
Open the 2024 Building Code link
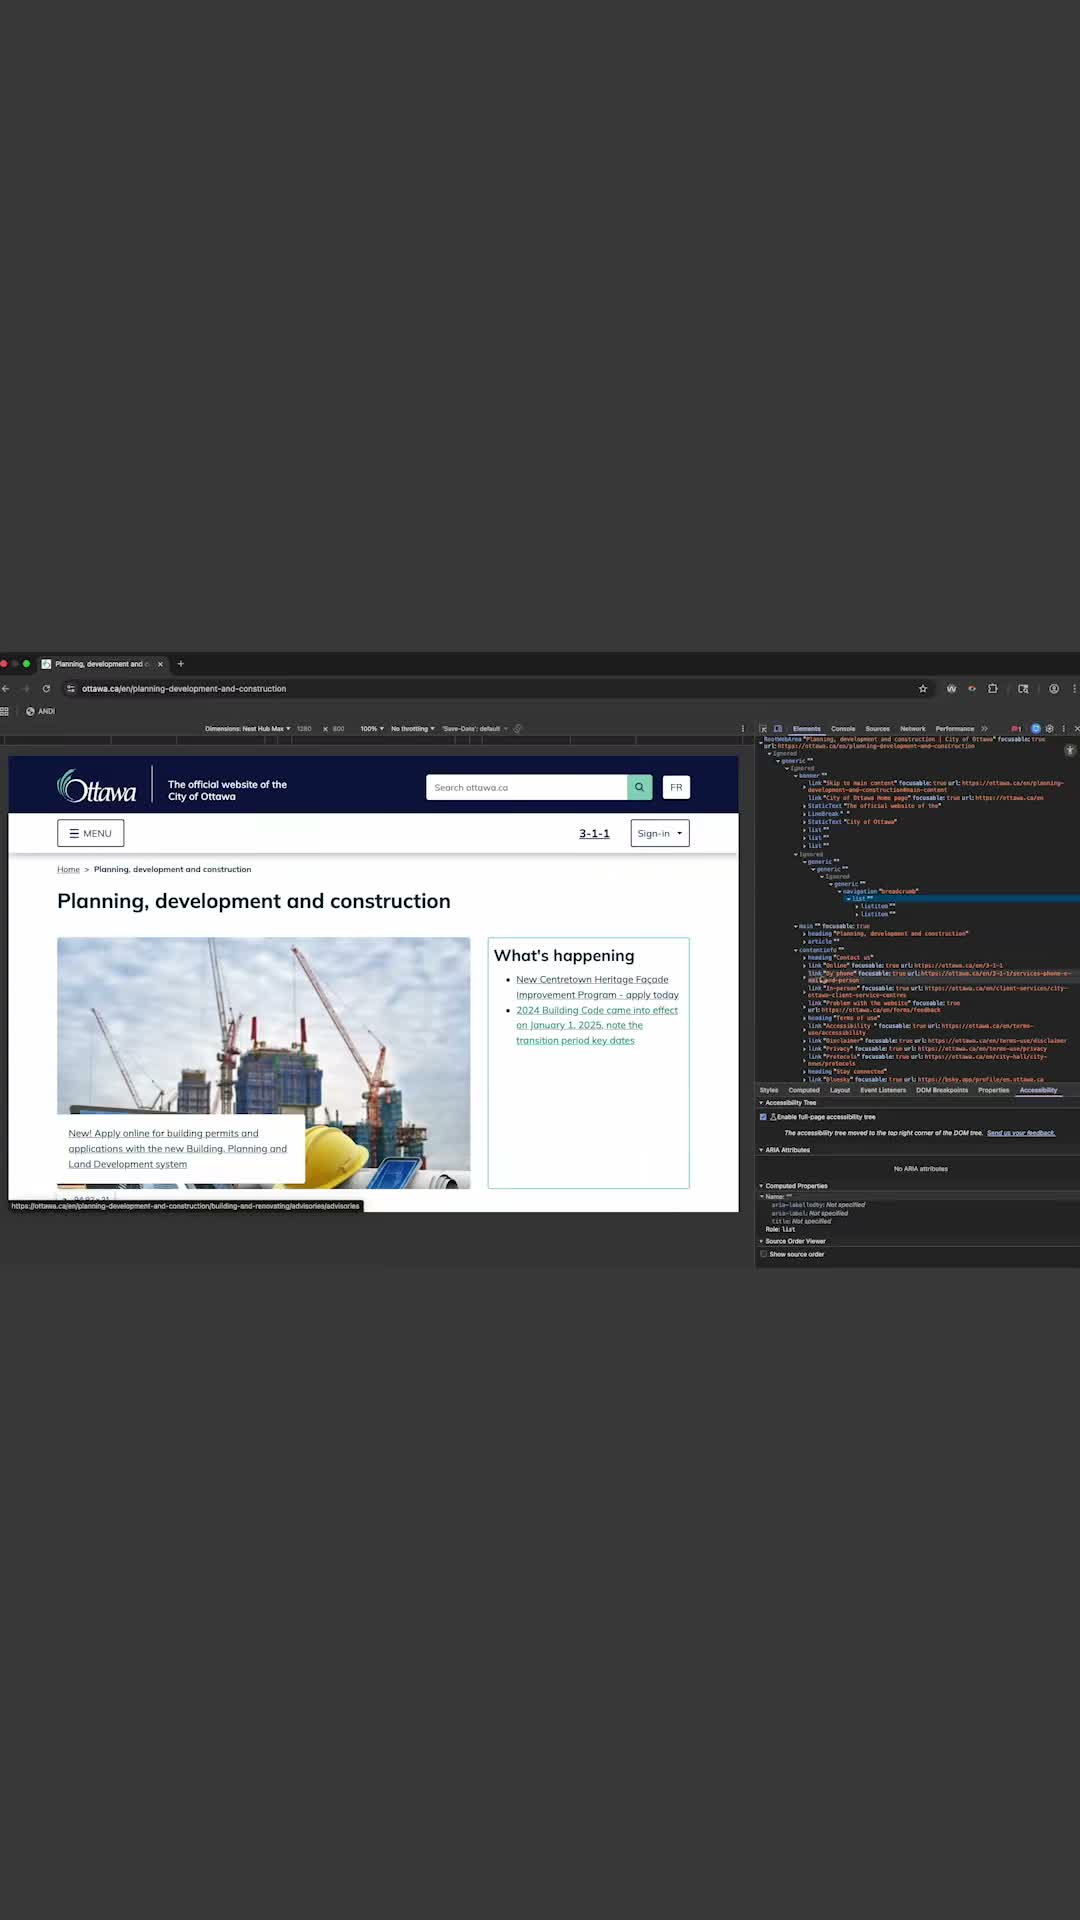(x=597, y=1025)
